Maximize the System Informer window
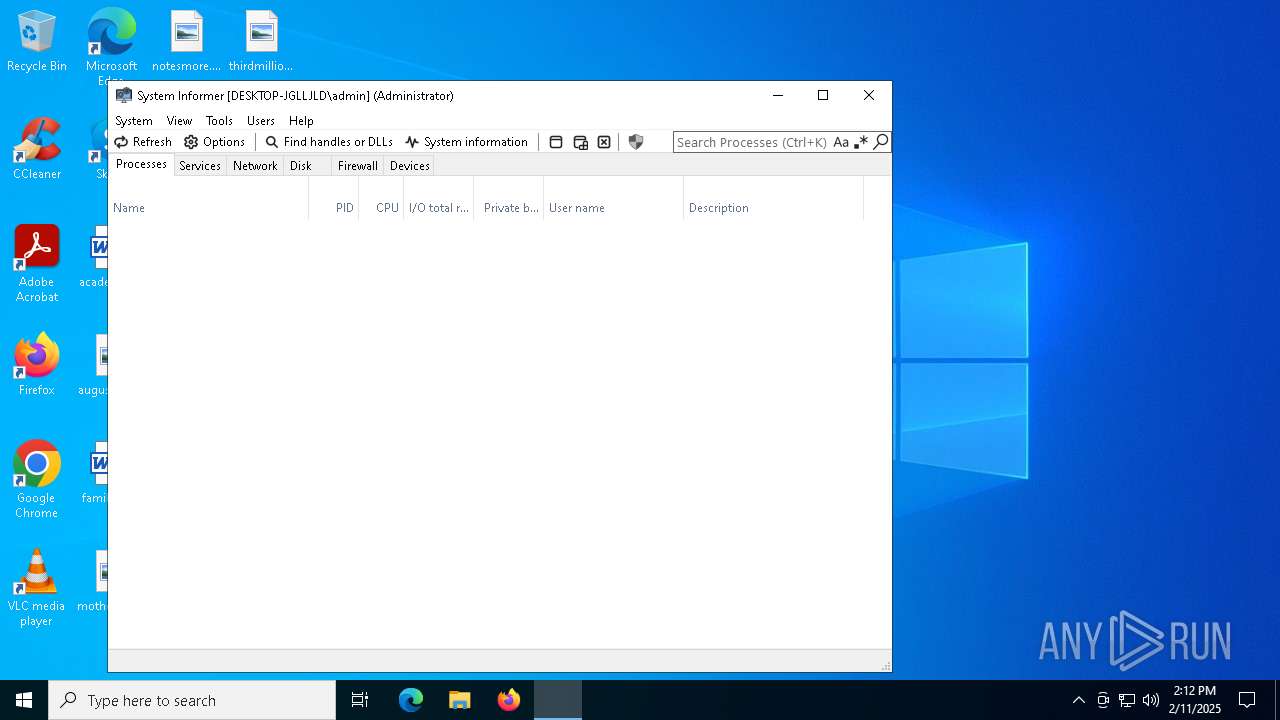This screenshot has width=1280, height=720. 823,96
